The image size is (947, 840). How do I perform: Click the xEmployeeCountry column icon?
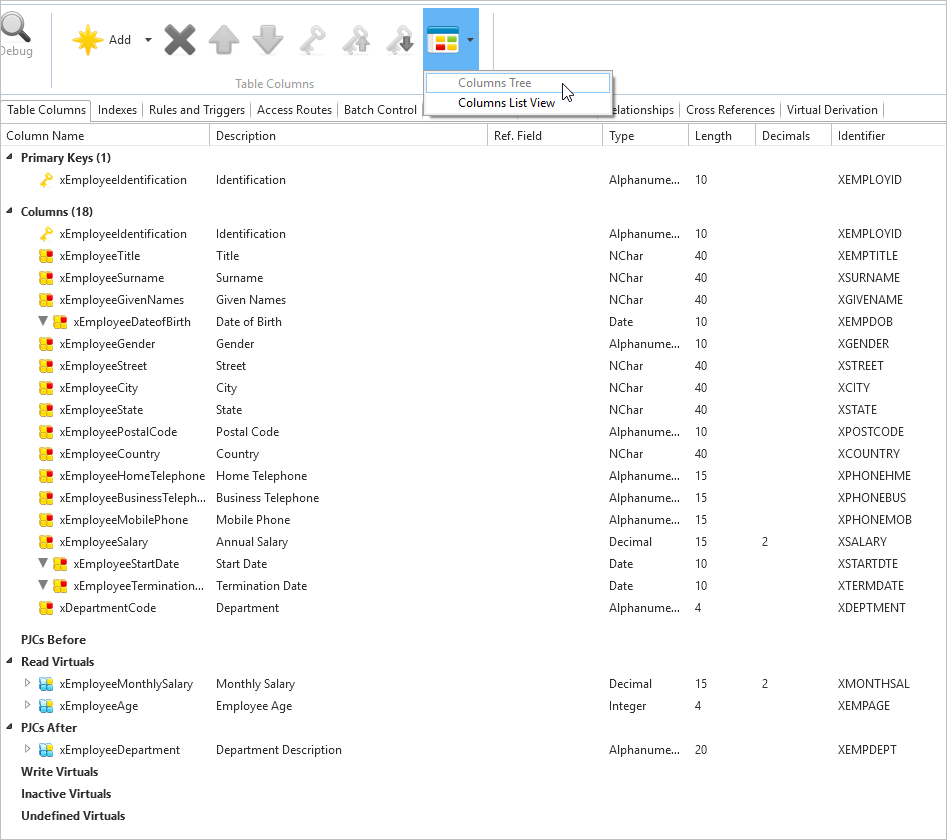(x=46, y=454)
